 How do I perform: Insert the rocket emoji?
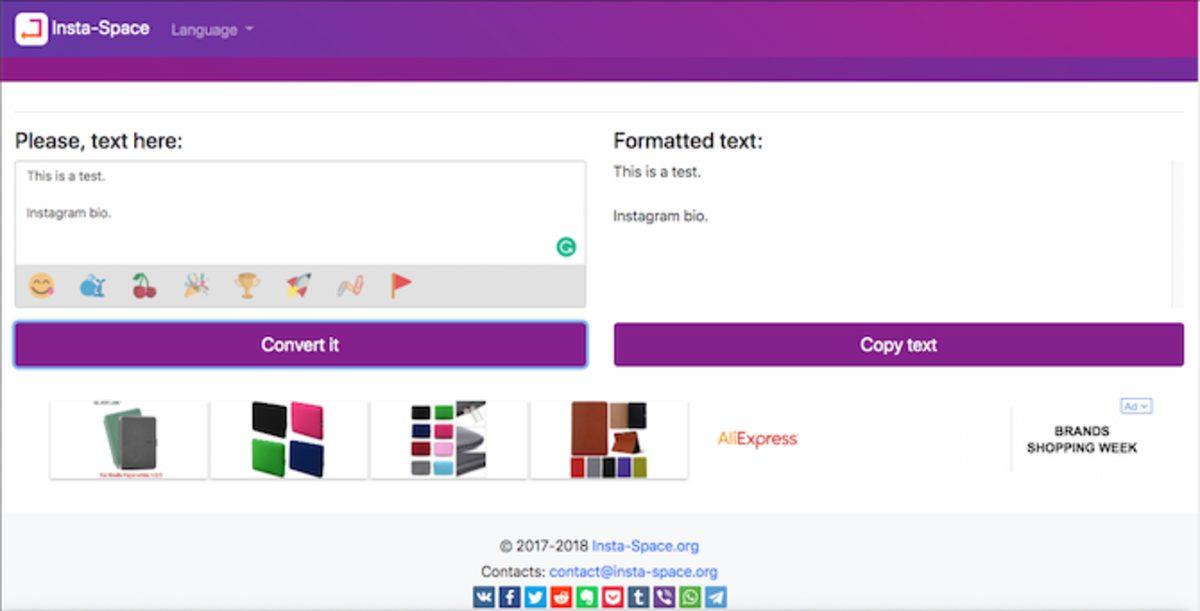(298, 287)
